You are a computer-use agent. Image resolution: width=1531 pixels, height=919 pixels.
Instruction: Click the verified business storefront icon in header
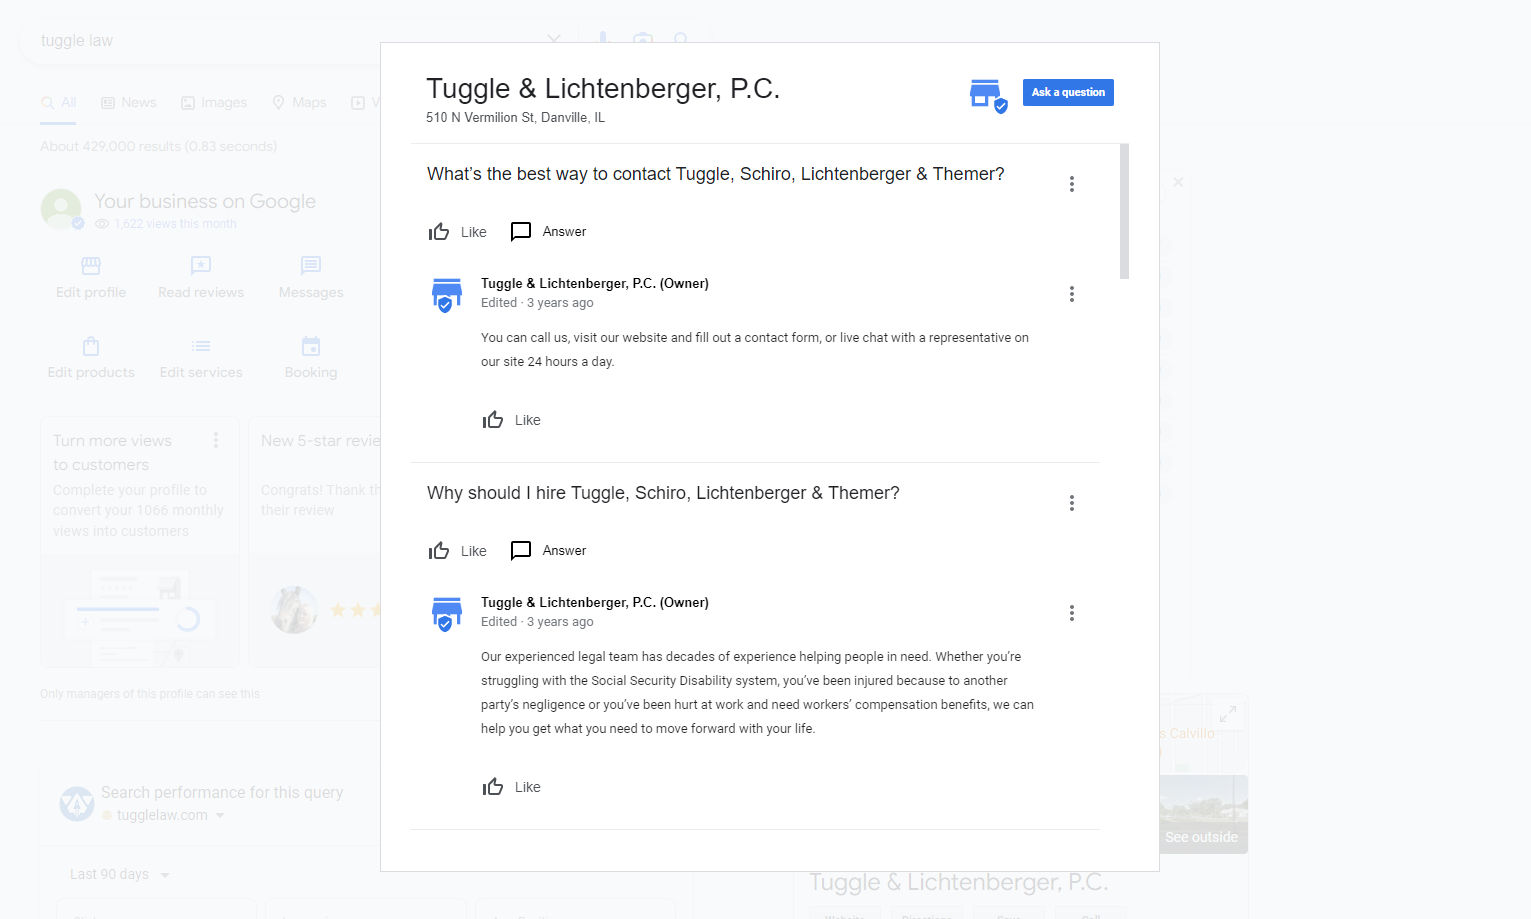[988, 96]
